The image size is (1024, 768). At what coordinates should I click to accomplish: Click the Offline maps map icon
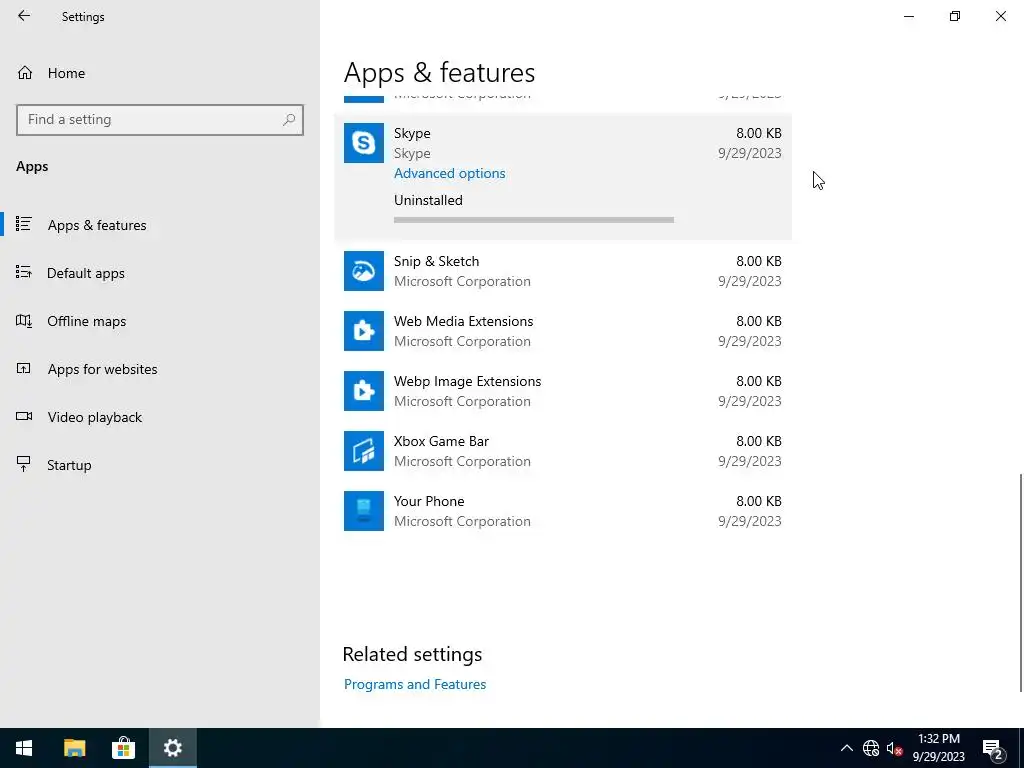[24, 321]
